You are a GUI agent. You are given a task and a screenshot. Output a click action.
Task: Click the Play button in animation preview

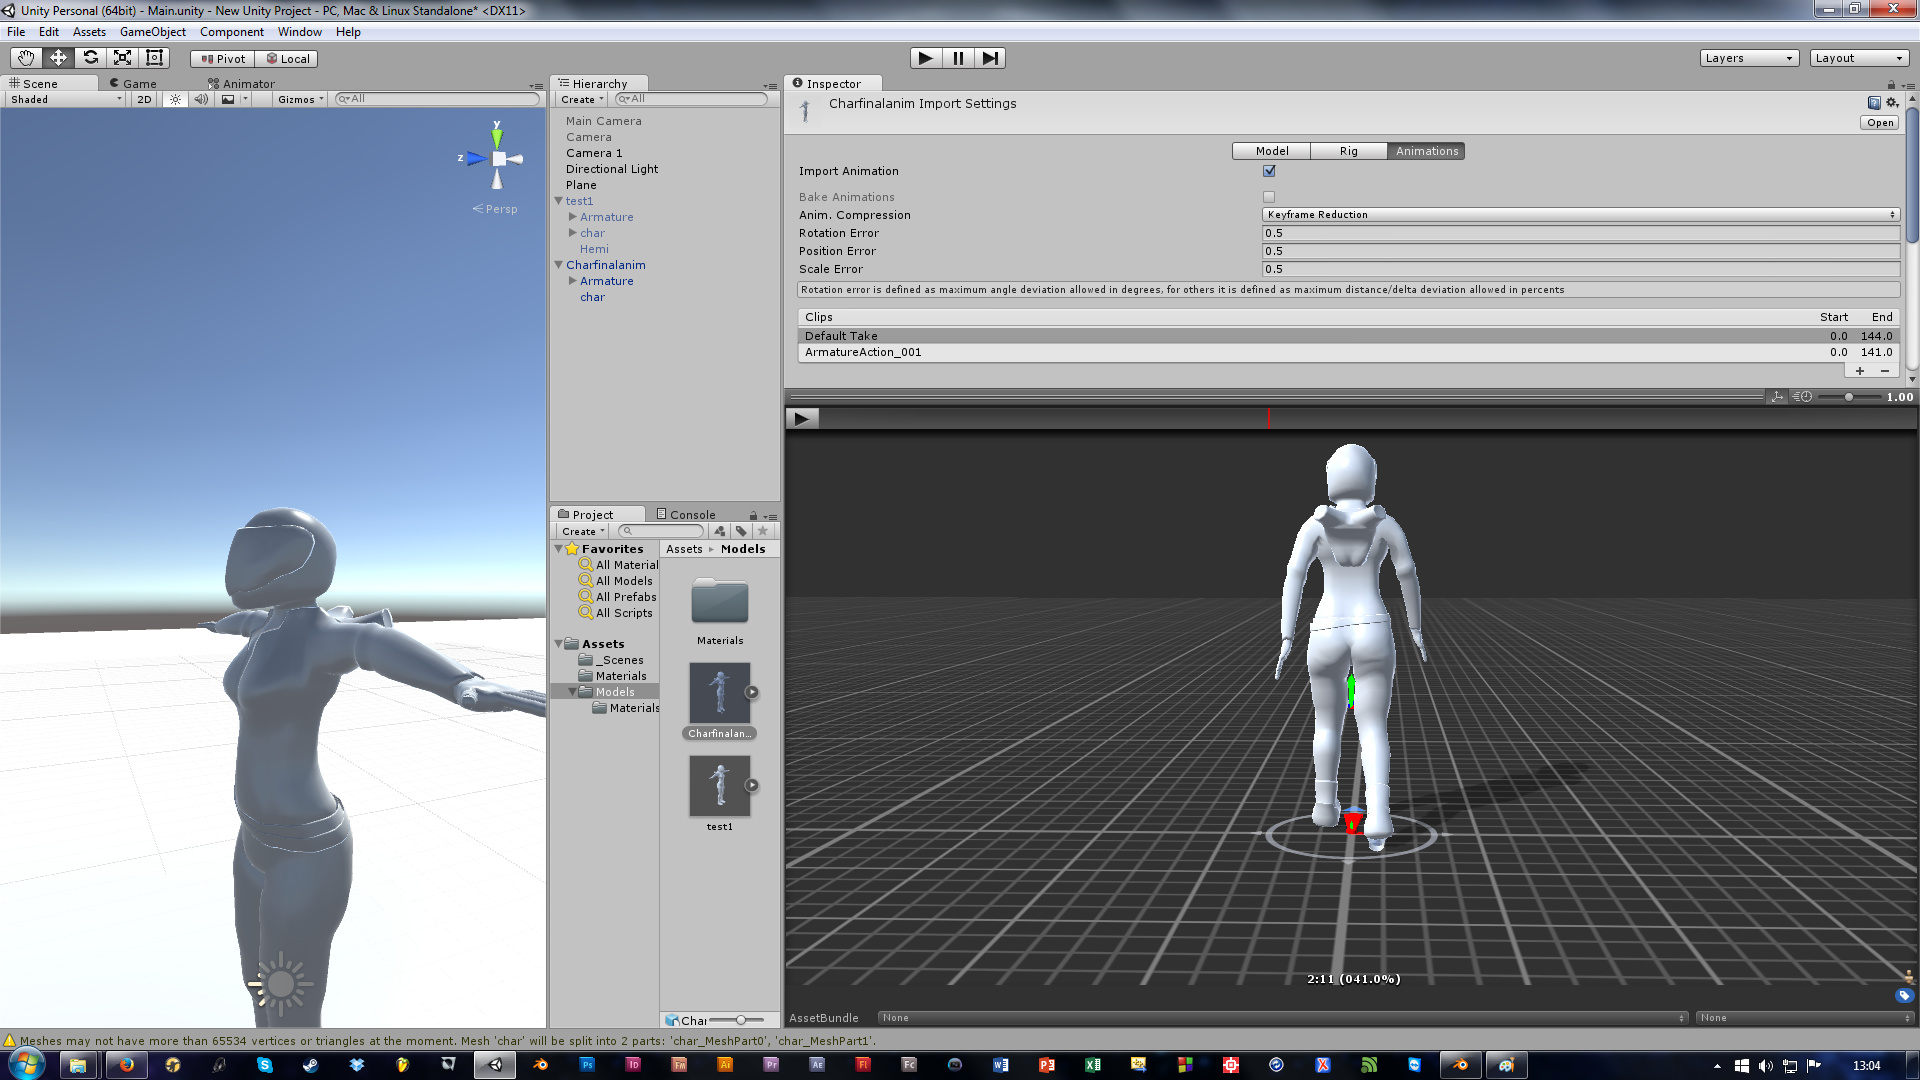pyautogui.click(x=803, y=417)
